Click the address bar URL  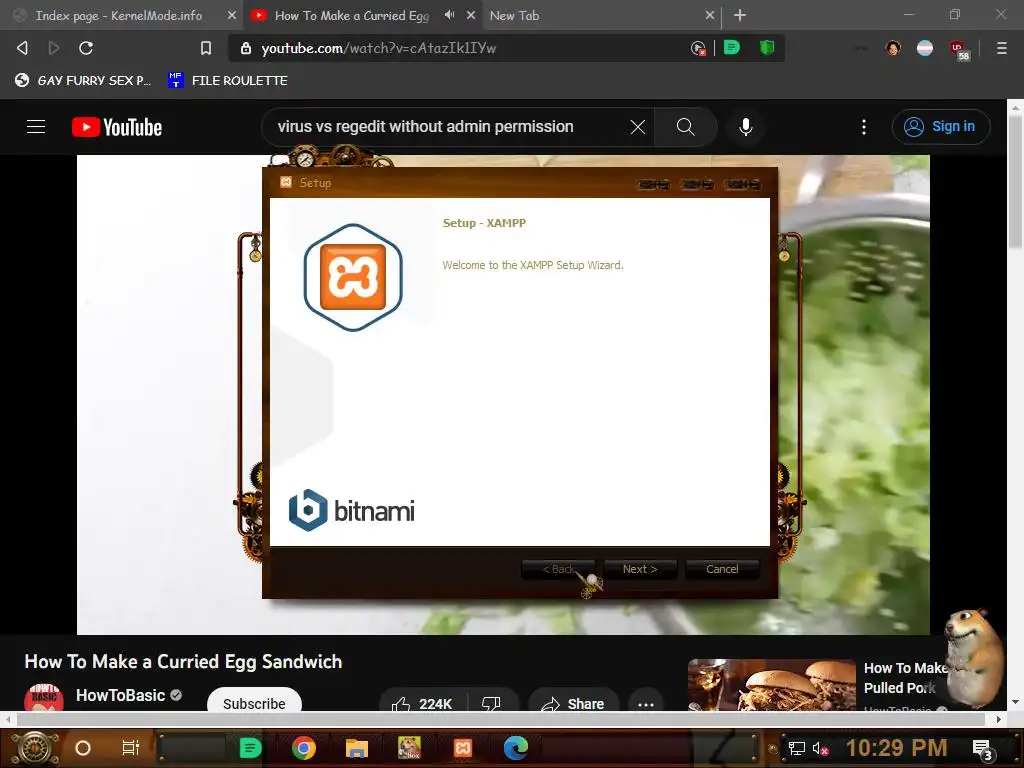(x=379, y=48)
